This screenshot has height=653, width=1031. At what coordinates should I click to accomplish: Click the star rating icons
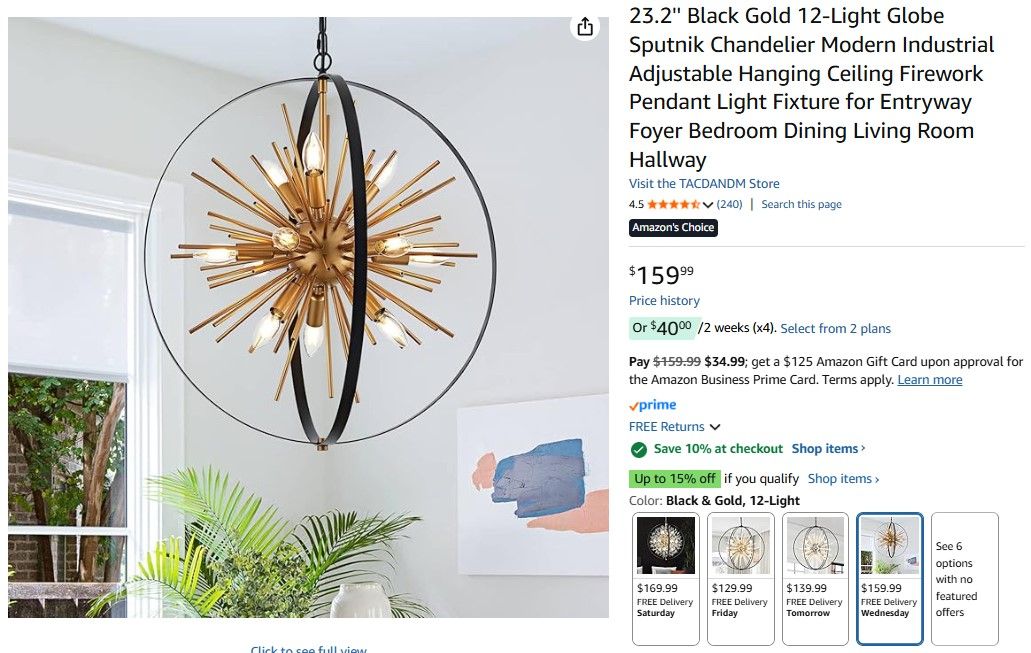coord(673,205)
